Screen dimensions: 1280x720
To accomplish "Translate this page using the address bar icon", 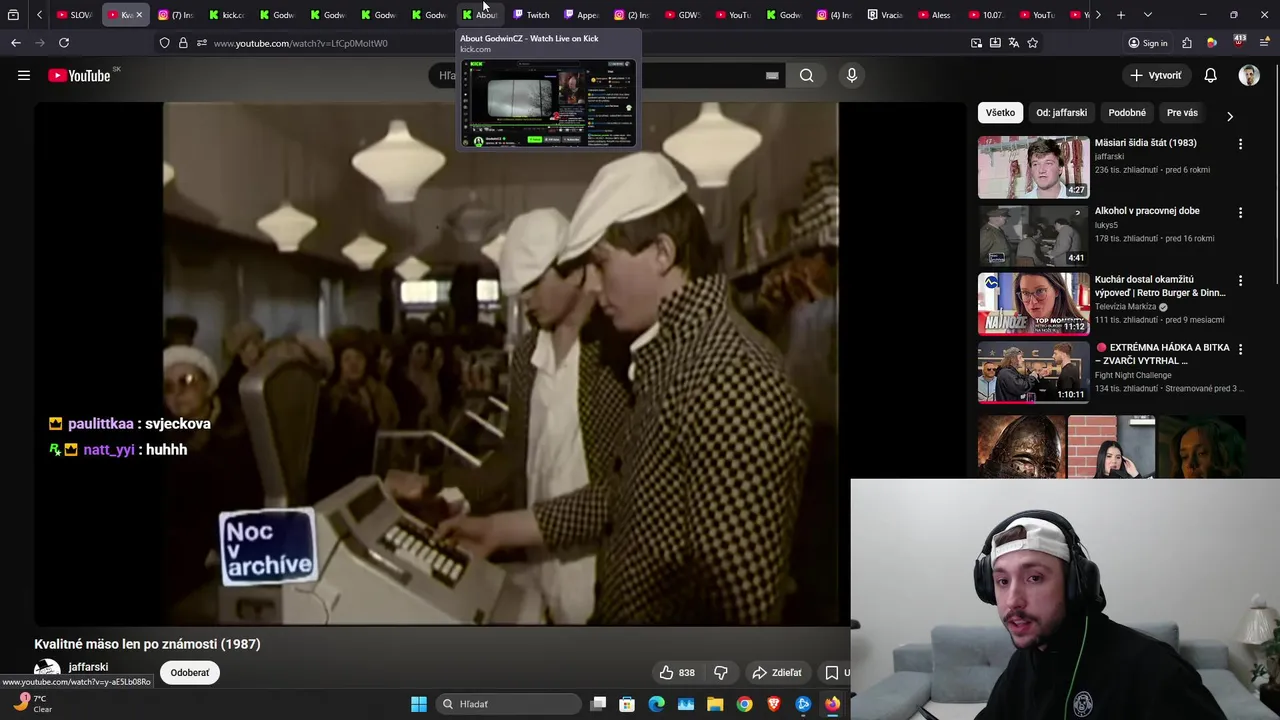I will click(1013, 43).
